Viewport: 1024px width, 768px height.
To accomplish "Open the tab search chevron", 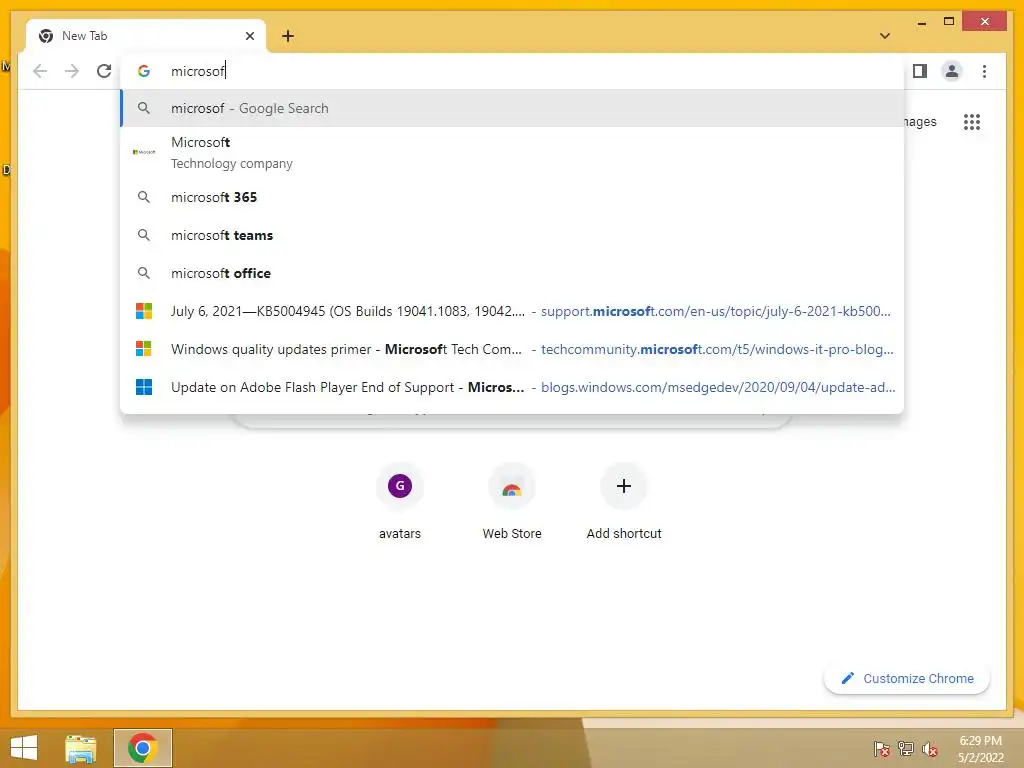I will click(x=885, y=36).
